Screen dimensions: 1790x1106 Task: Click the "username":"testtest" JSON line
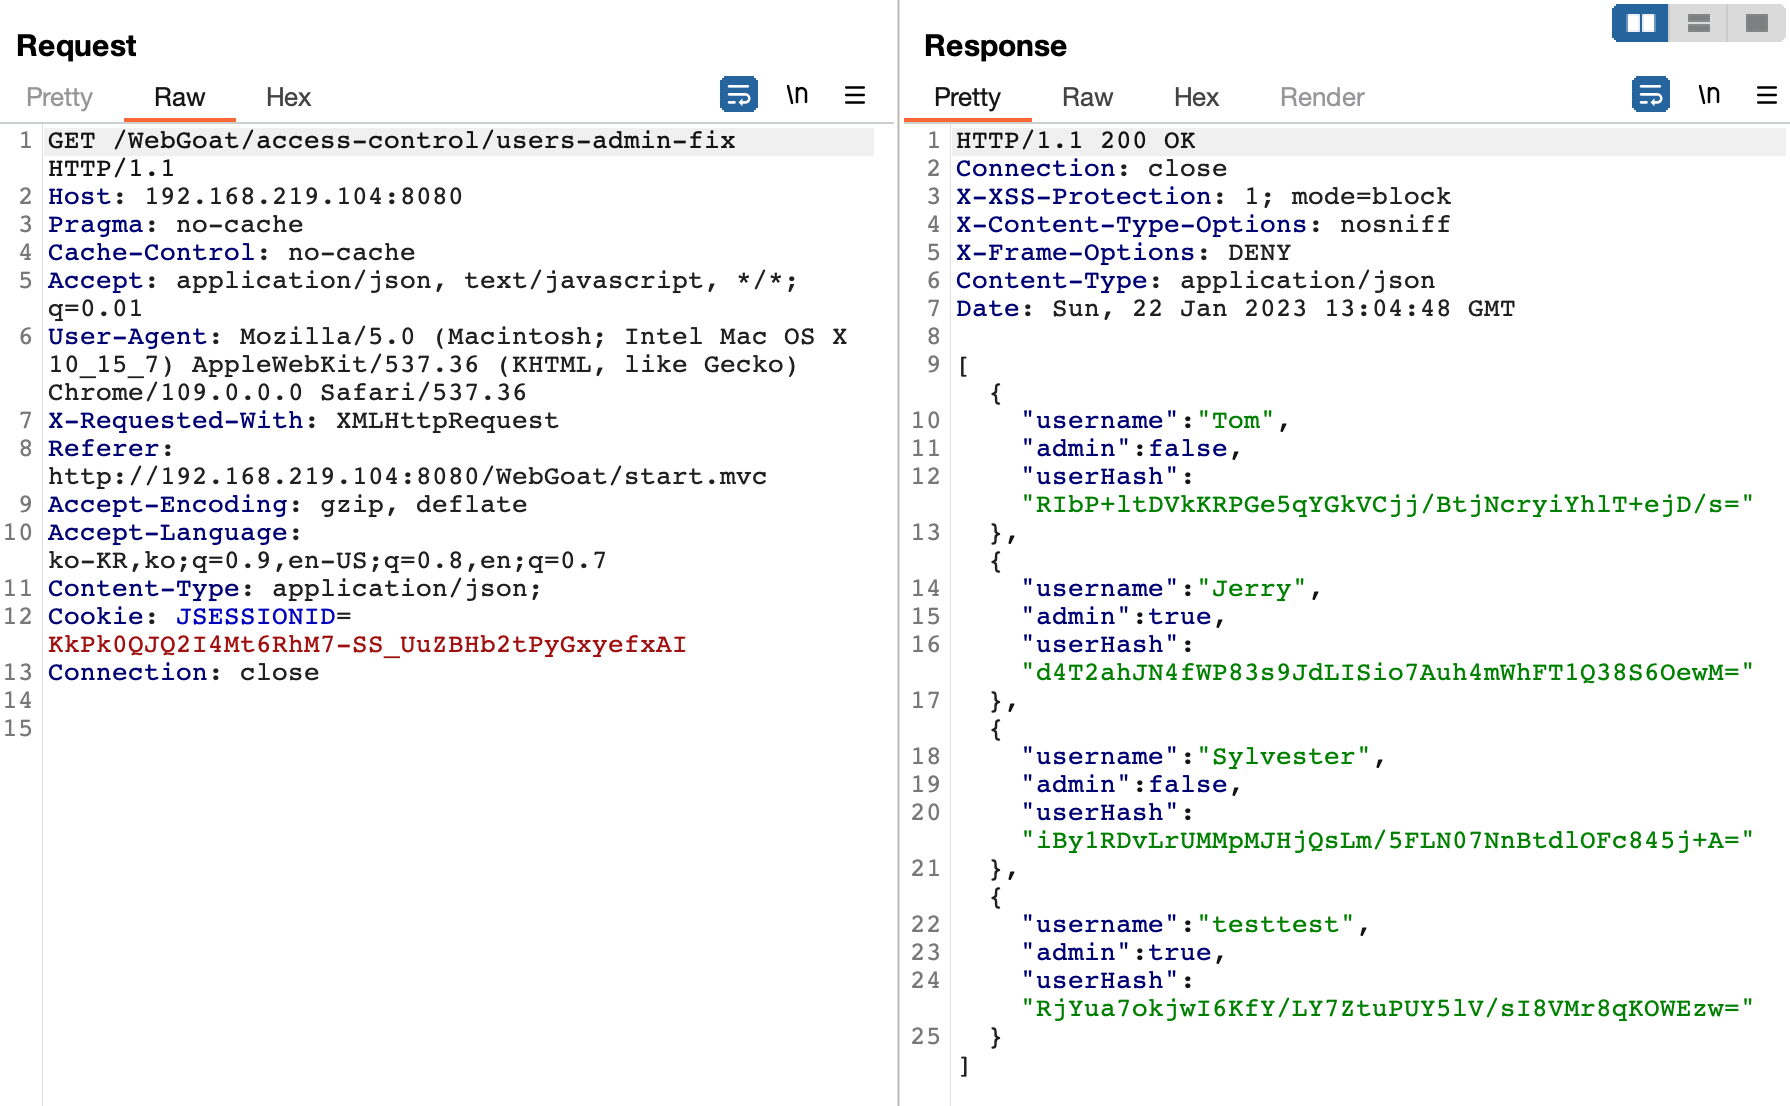click(1195, 925)
